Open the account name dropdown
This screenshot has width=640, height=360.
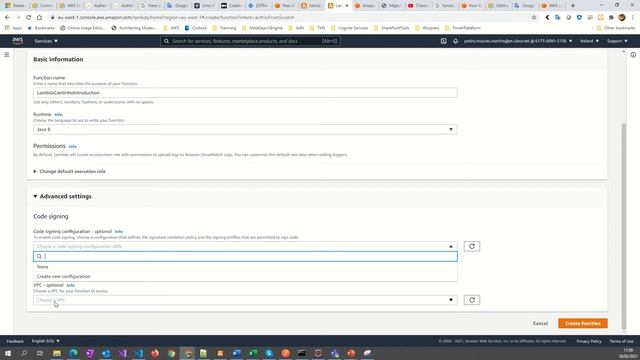[518, 41]
